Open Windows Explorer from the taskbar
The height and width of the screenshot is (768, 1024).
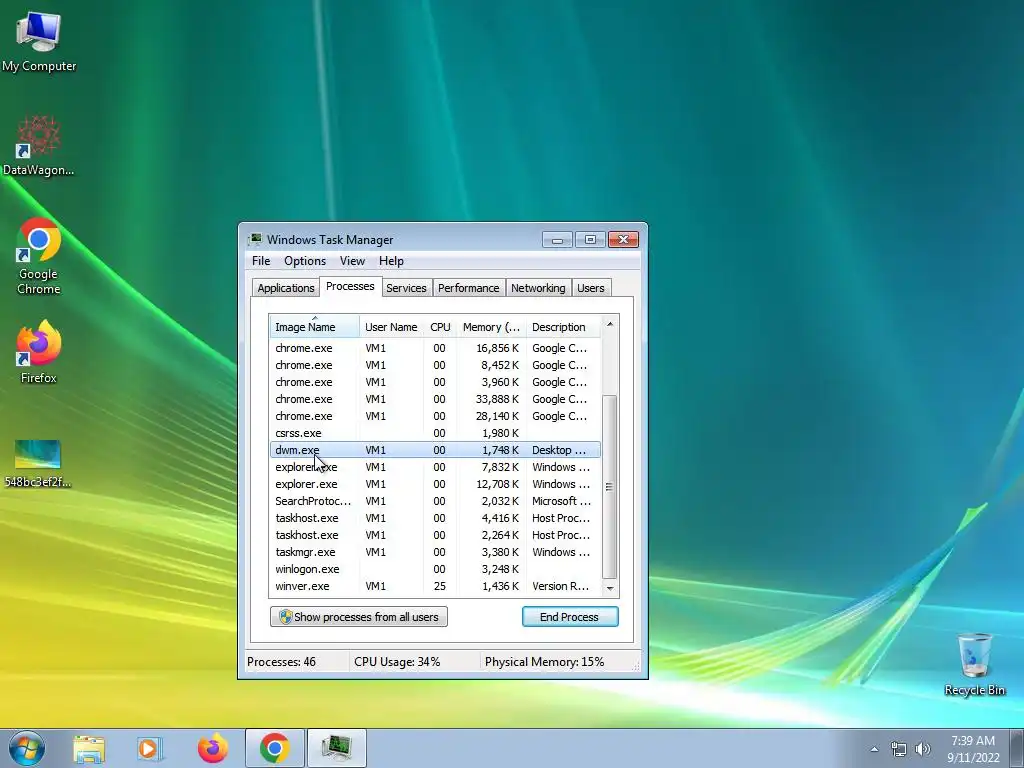pyautogui.click(x=89, y=748)
